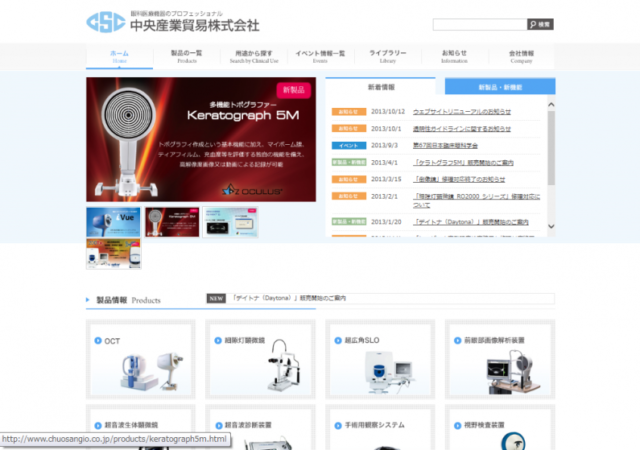Click the search button with magnifier
Viewport: 640px width, 450px height.
coord(540,25)
